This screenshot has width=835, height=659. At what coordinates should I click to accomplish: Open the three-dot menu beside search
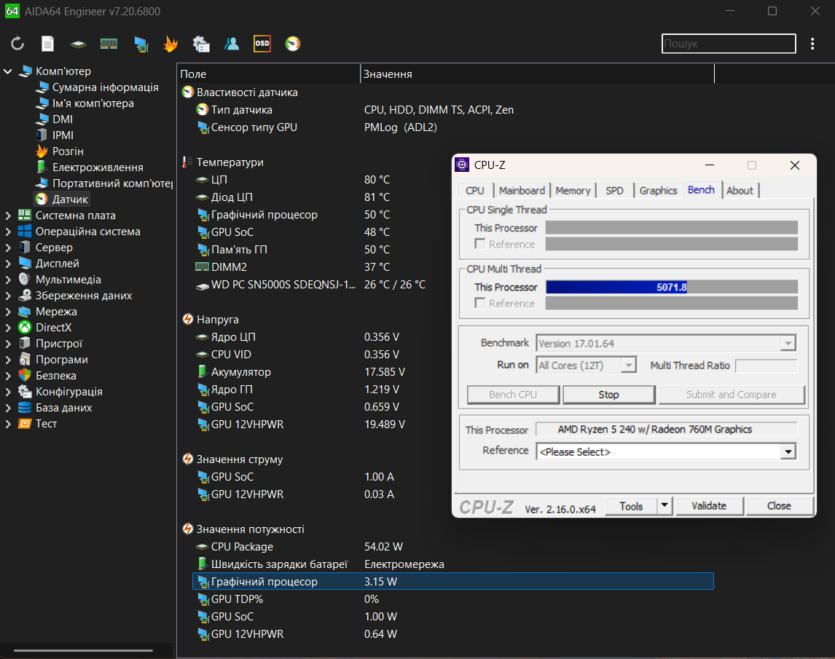(x=811, y=44)
